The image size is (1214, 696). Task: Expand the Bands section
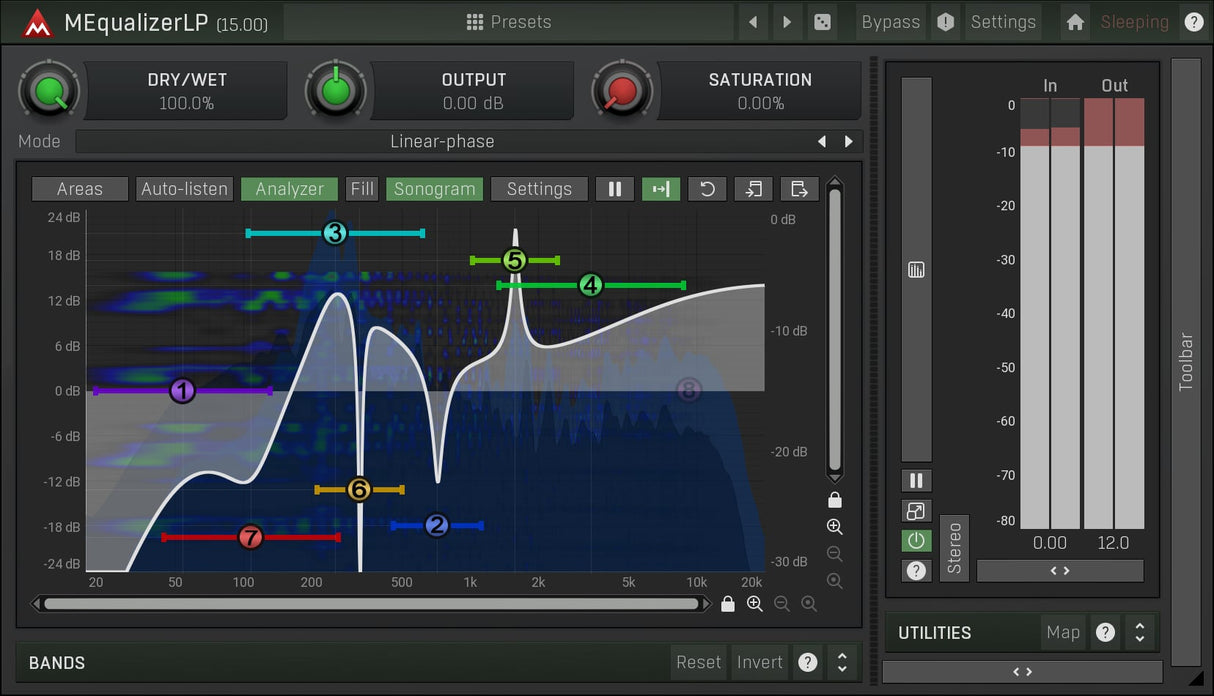click(x=842, y=662)
